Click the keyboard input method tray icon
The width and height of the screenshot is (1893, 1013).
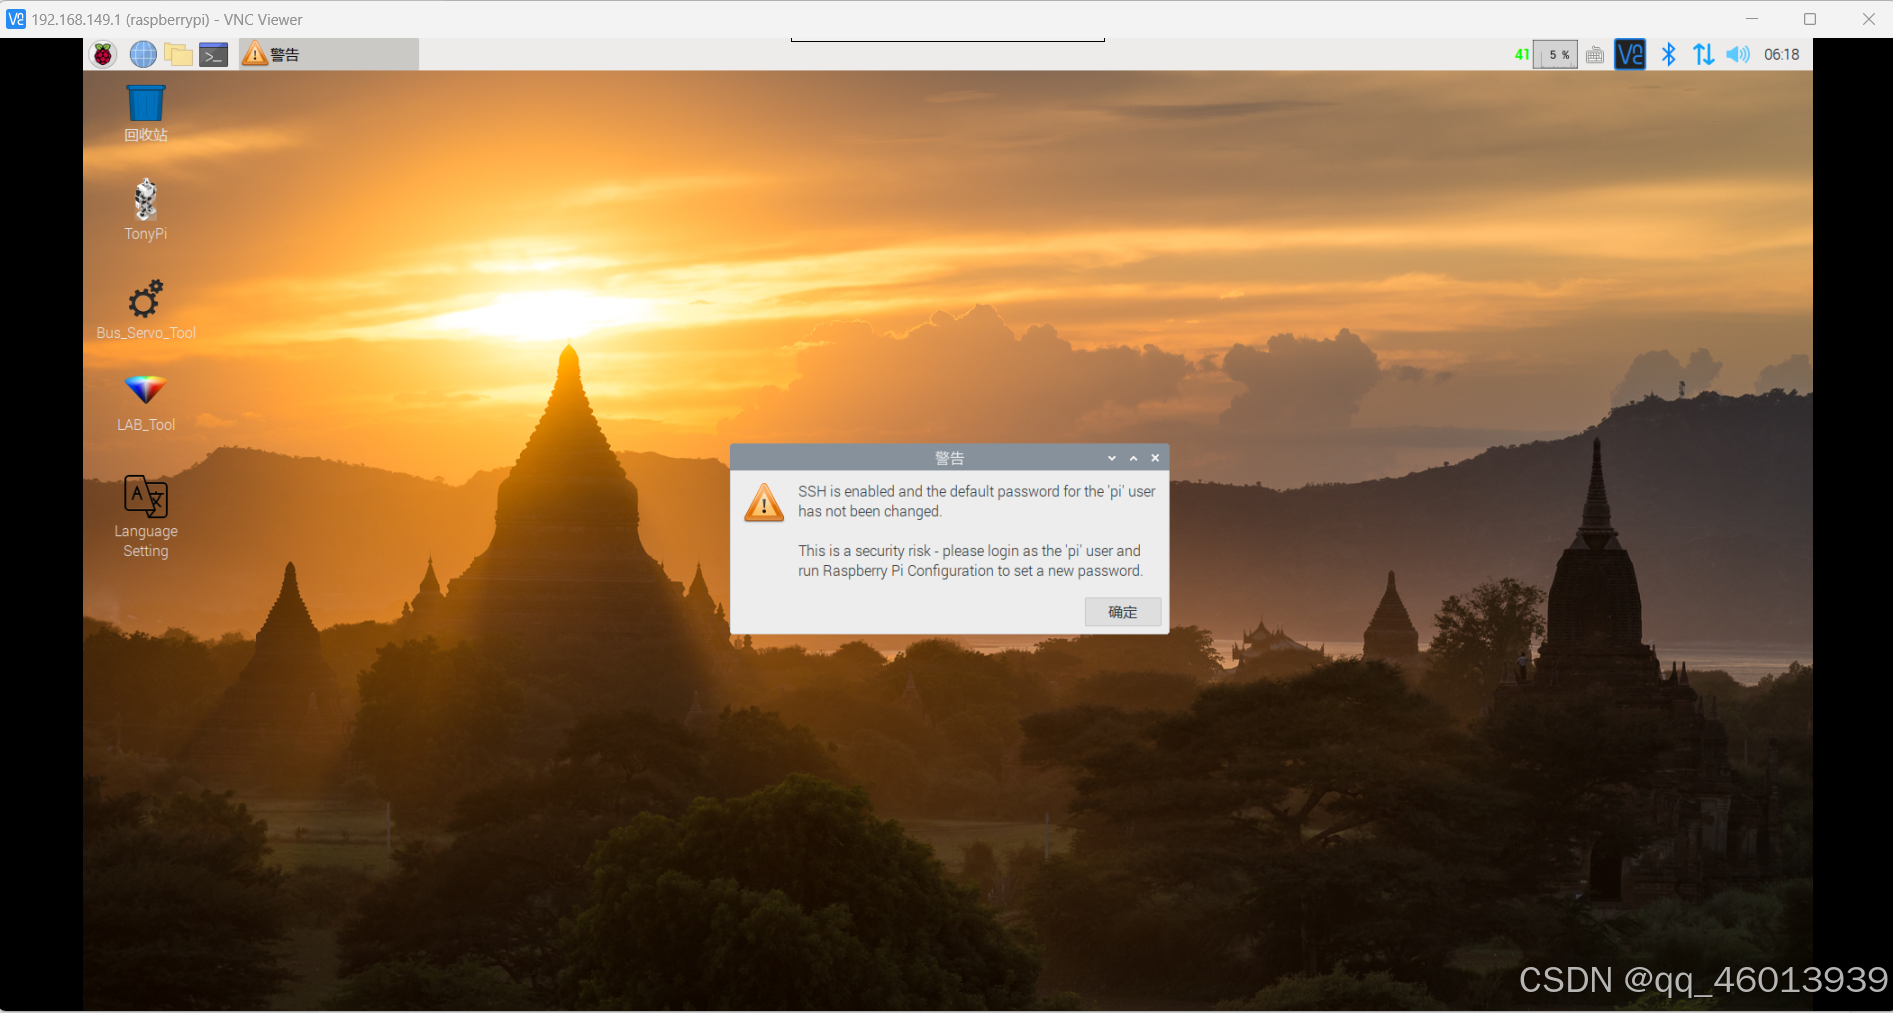1595,54
